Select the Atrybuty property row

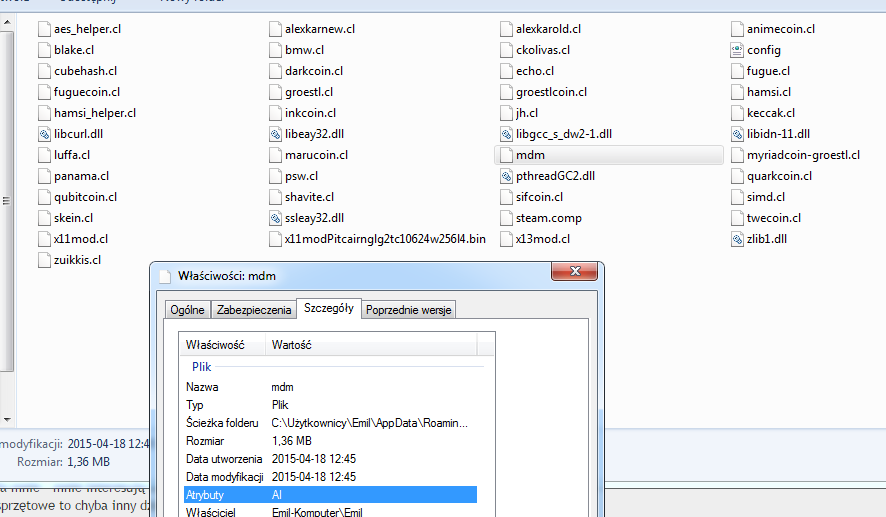tap(330, 495)
